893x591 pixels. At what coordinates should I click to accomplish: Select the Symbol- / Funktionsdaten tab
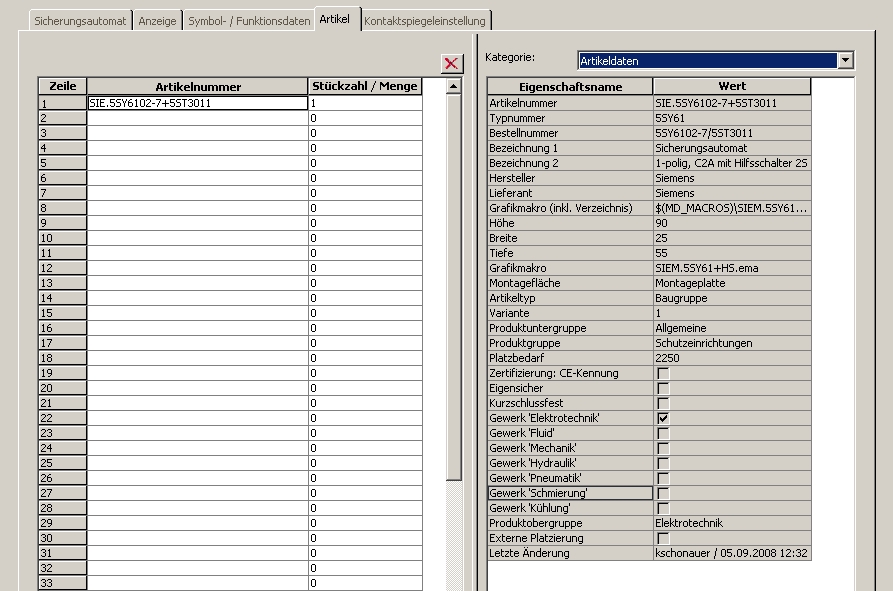point(249,21)
